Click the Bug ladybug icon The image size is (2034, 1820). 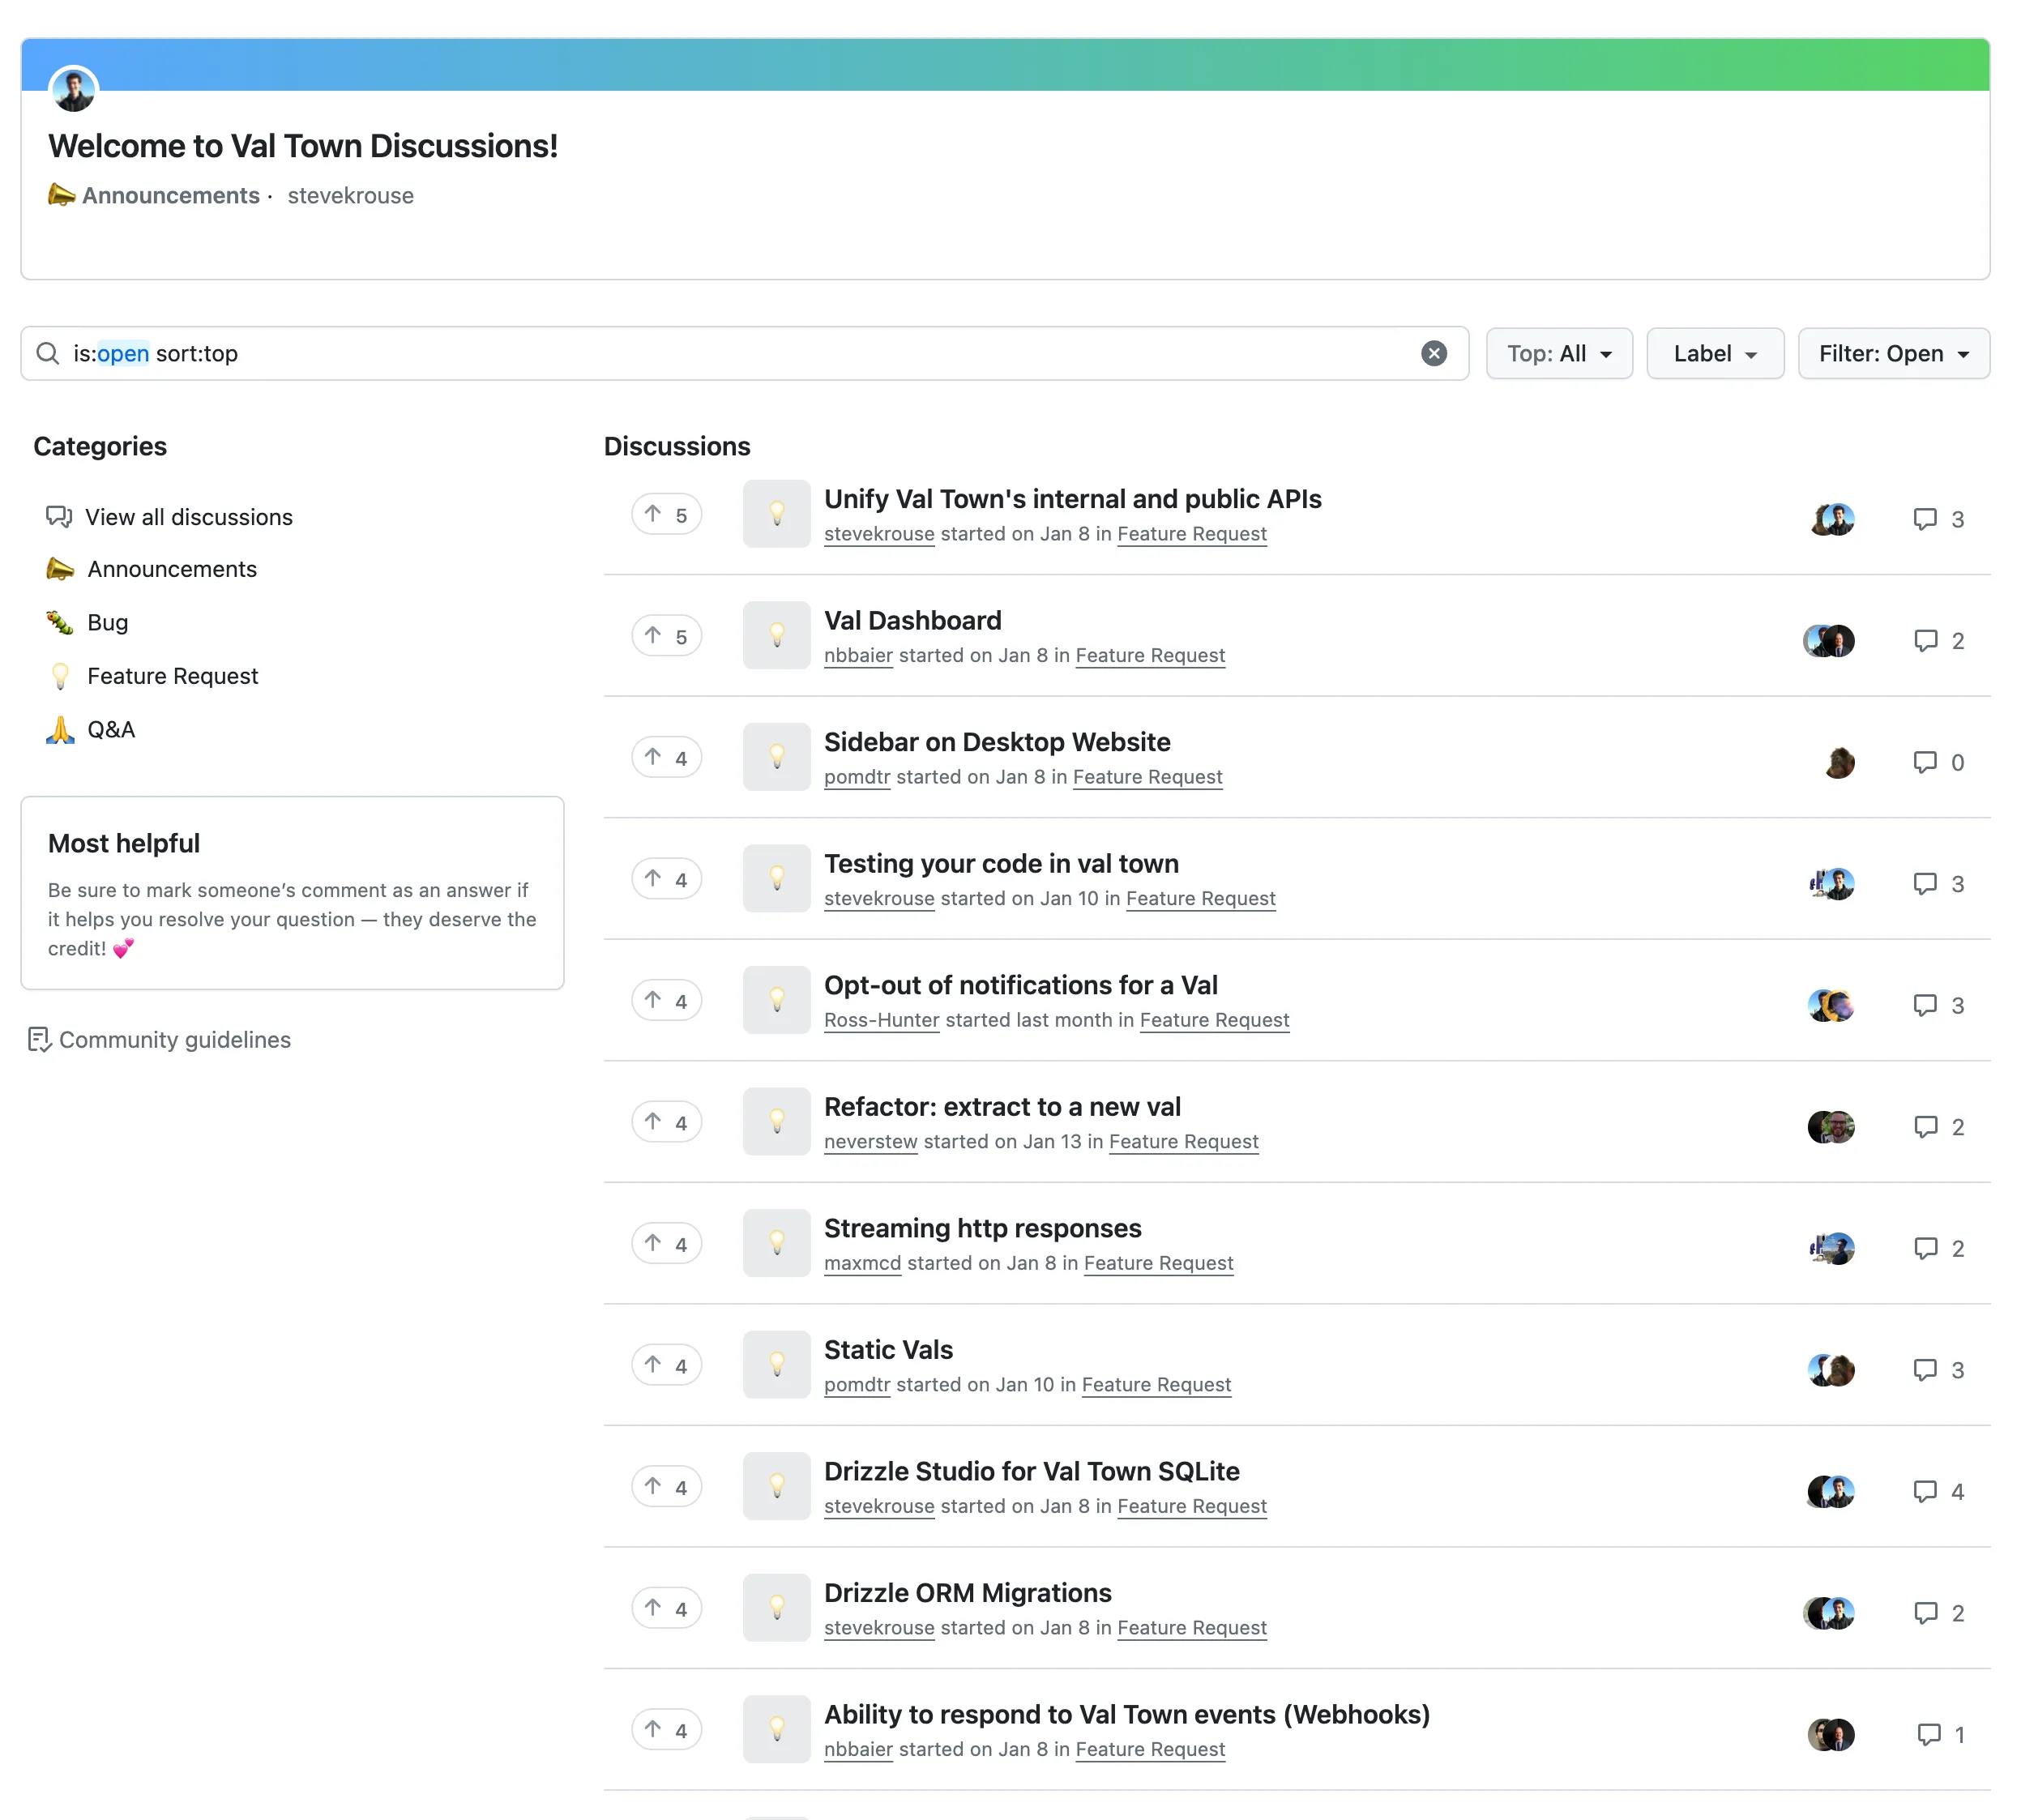pyautogui.click(x=58, y=622)
